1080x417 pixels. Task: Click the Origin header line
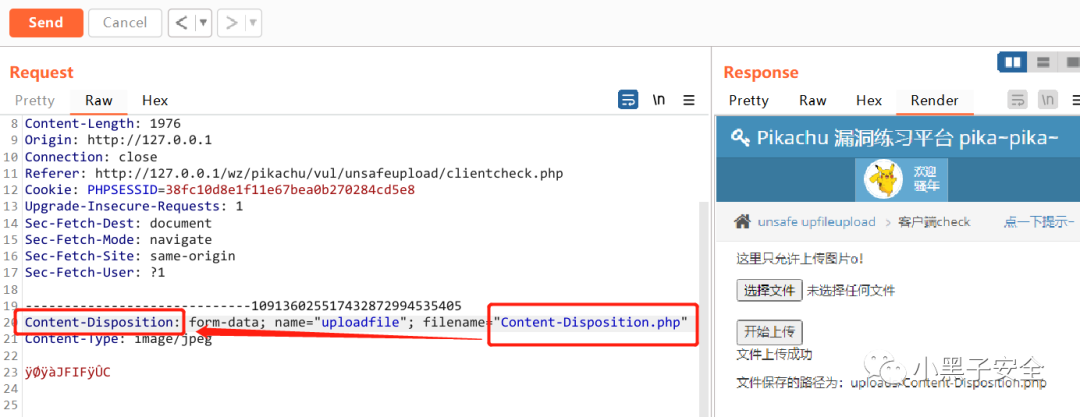118,141
